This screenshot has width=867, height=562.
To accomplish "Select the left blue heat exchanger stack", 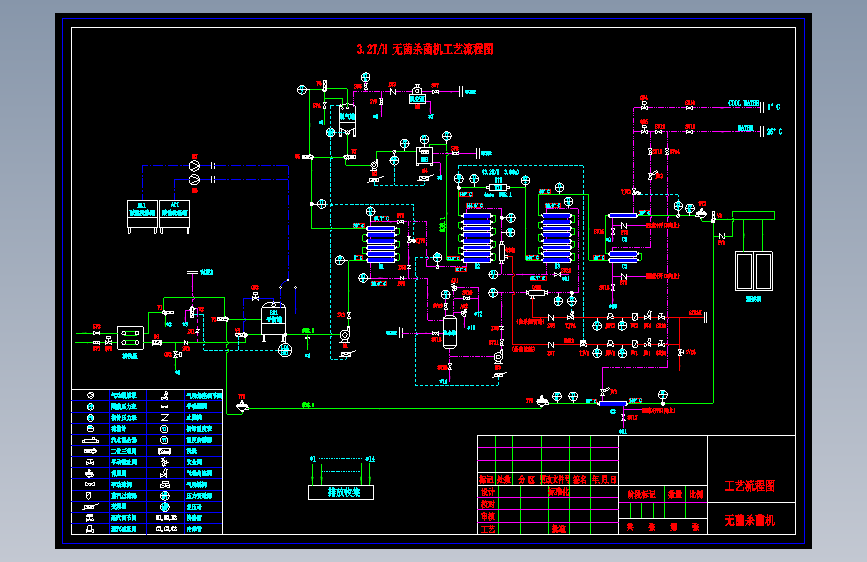I will point(381,243).
